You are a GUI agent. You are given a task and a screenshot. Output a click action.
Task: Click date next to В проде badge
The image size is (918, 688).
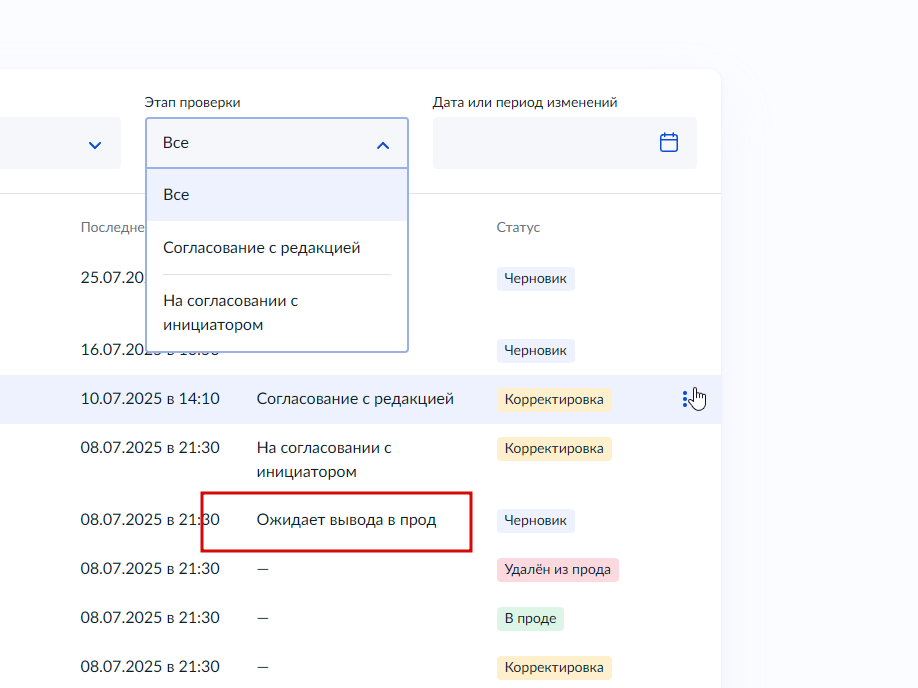tap(150, 618)
